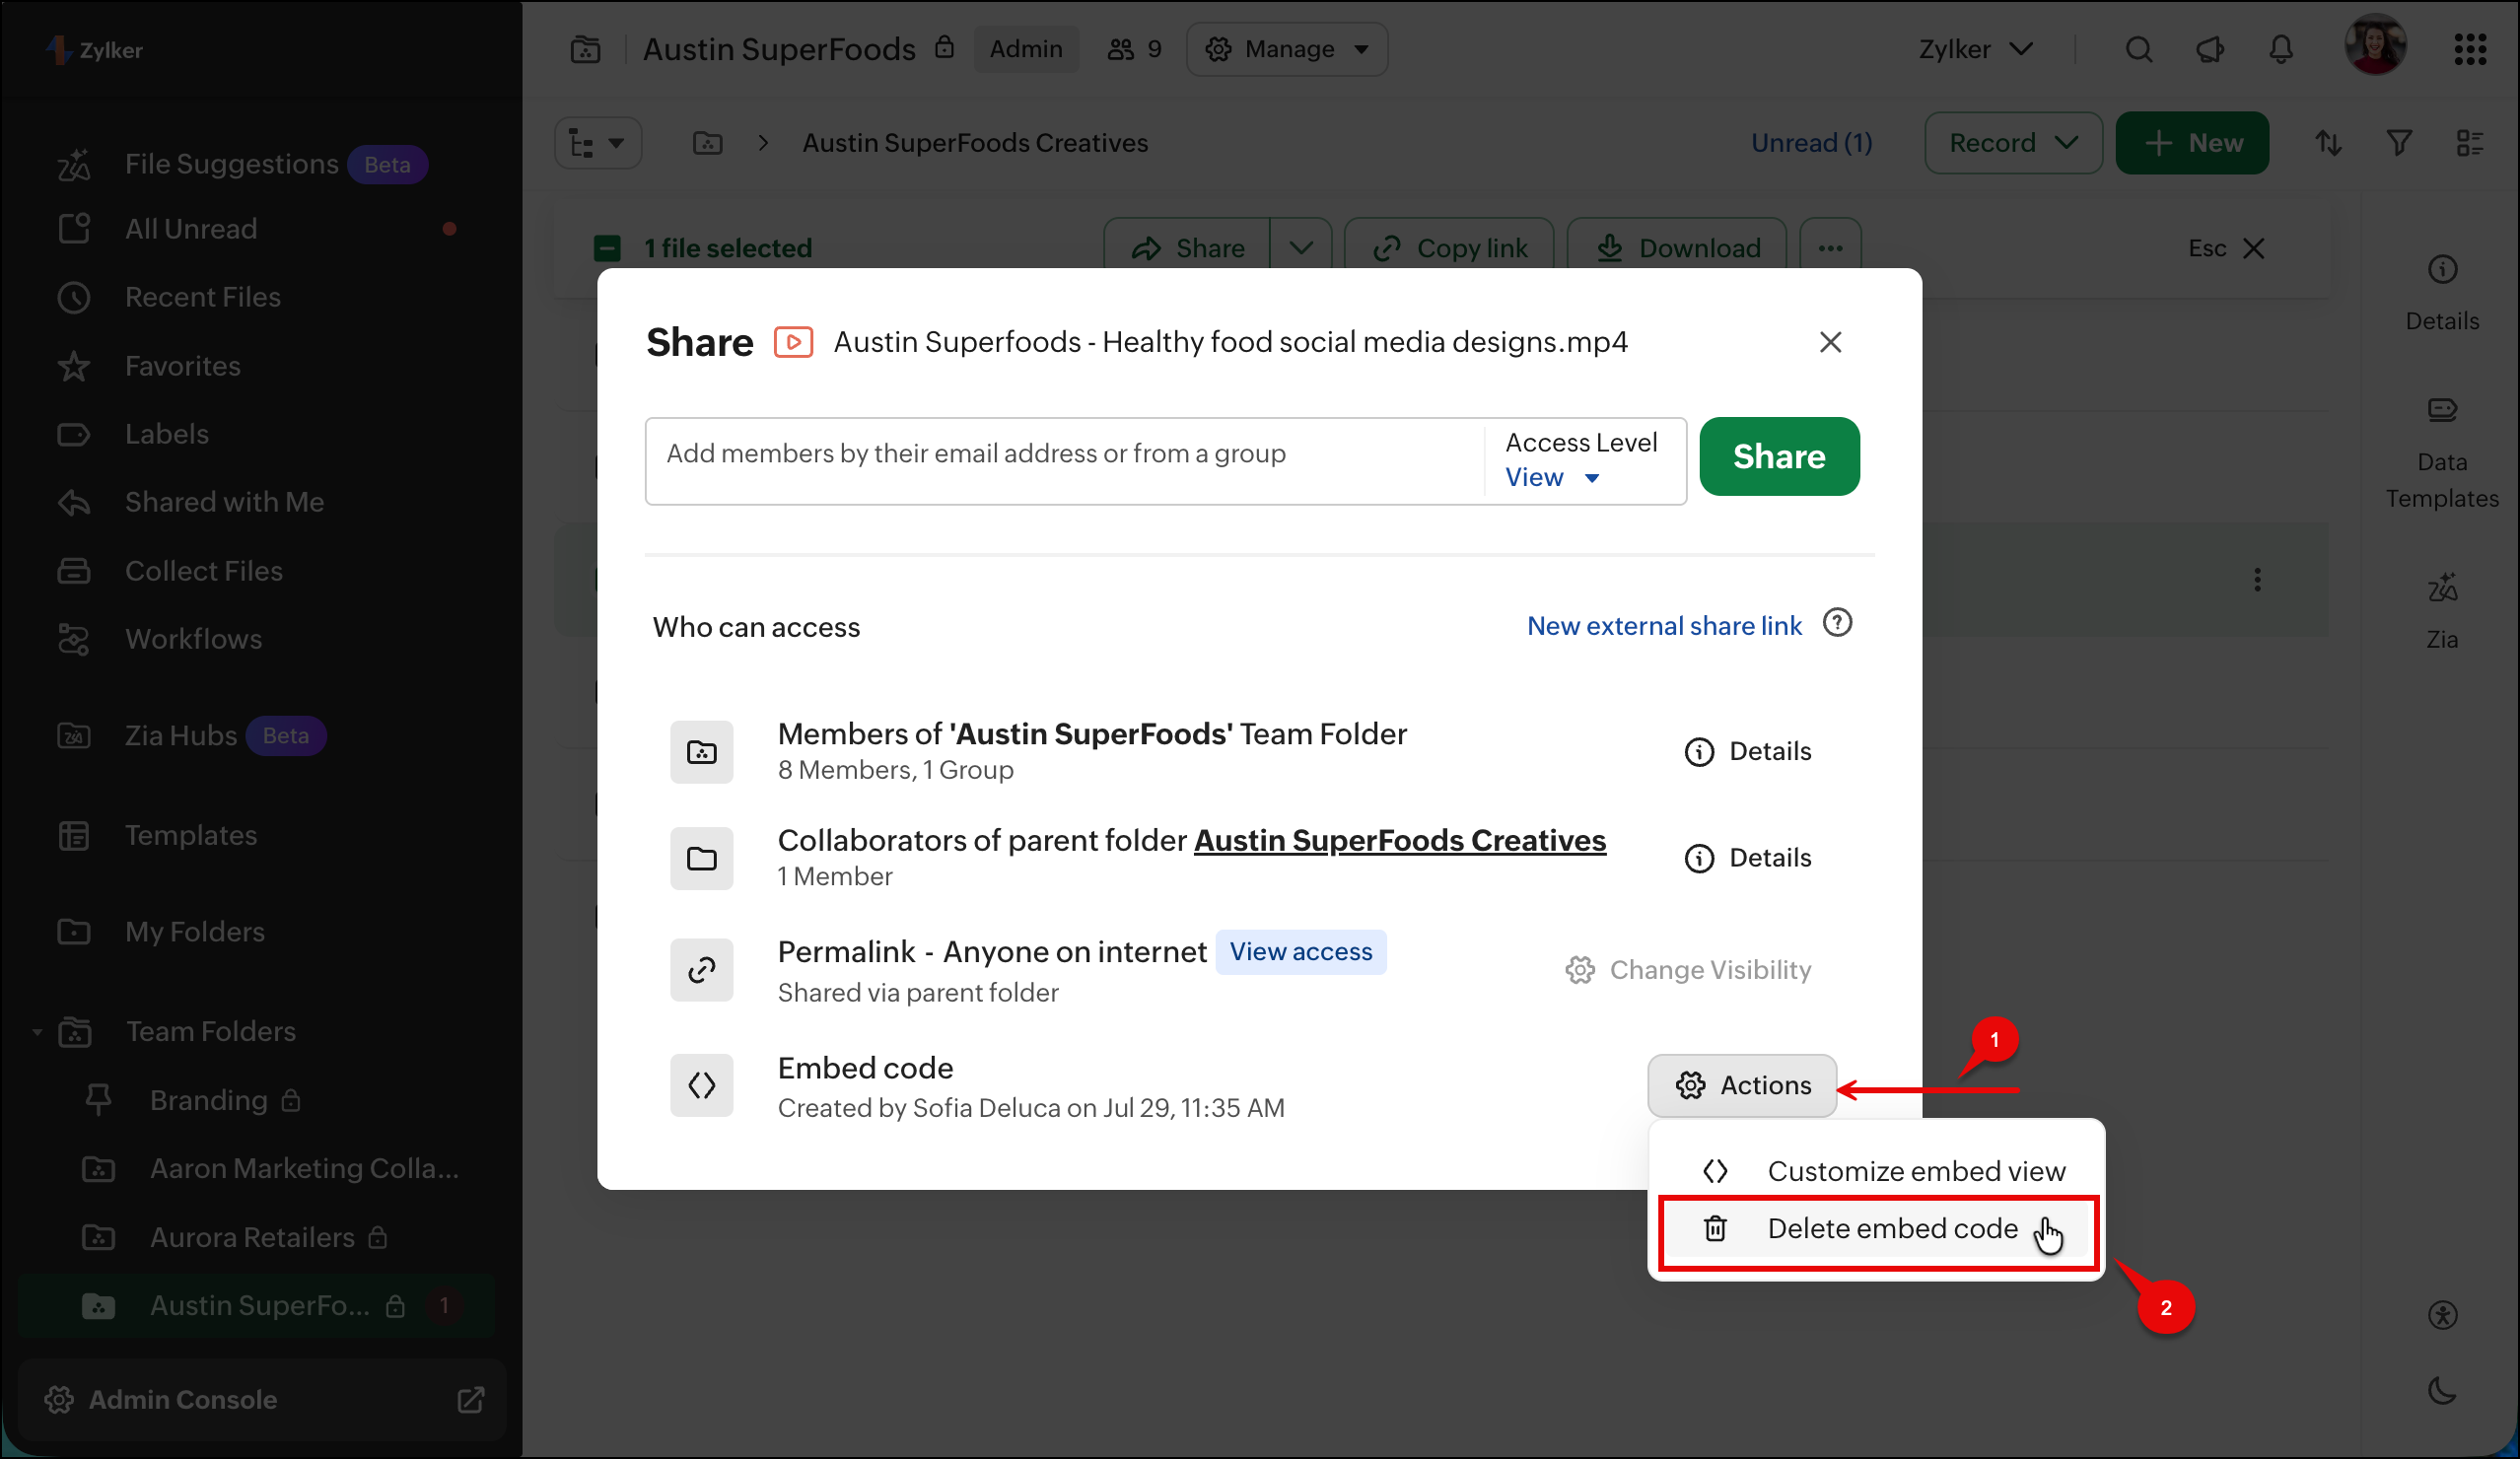Open more actions ellipsis in toolbar
Image resolution: width=2520 pixels, height=1459 pixels.
(x=1830, y=247)
